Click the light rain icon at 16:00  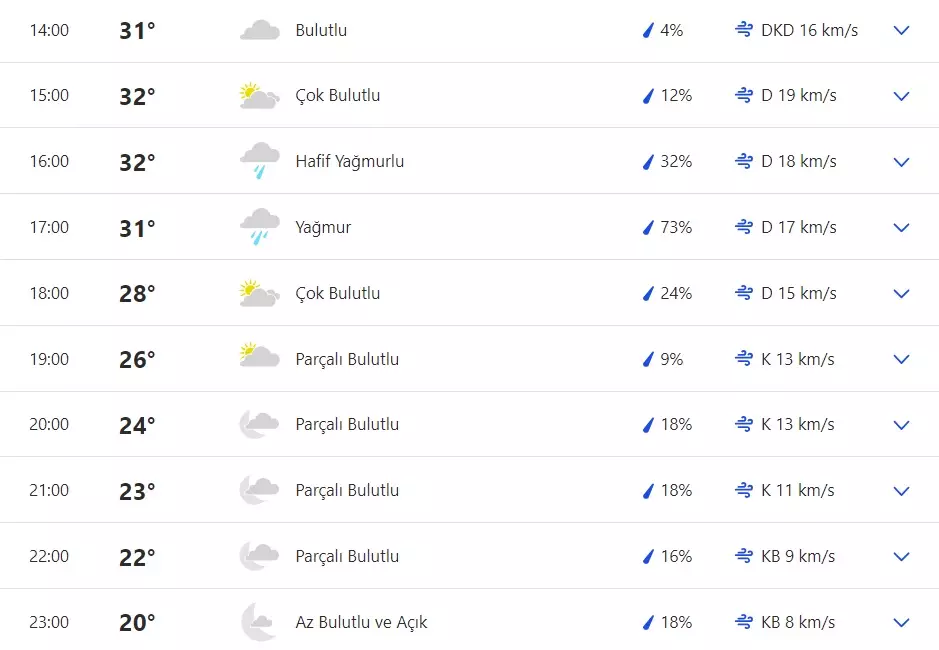pyautogui.click(x=259, y=160)
